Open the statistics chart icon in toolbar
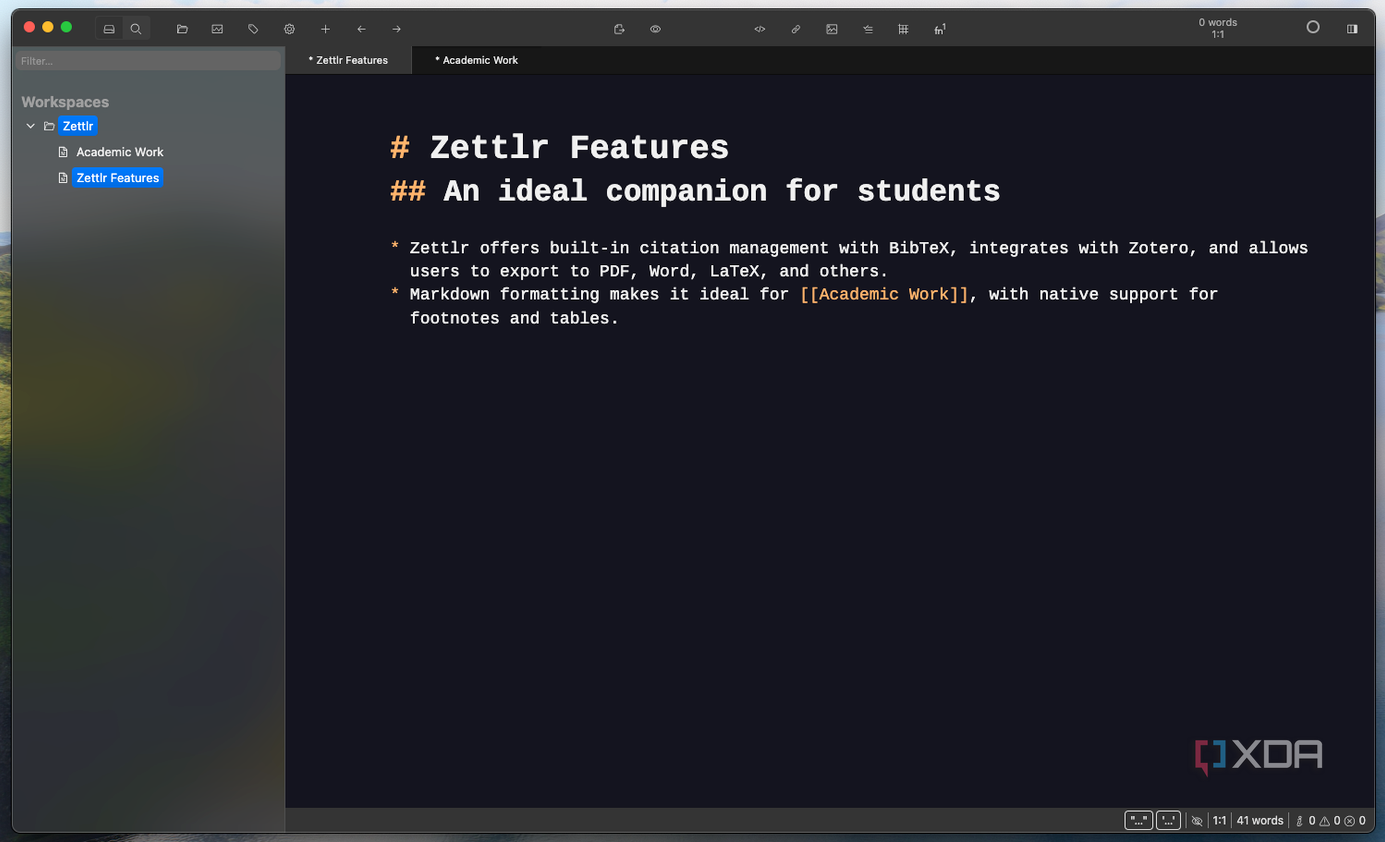Image resolution: width=1385 pixels, height=842 pixels. point(217,29)
